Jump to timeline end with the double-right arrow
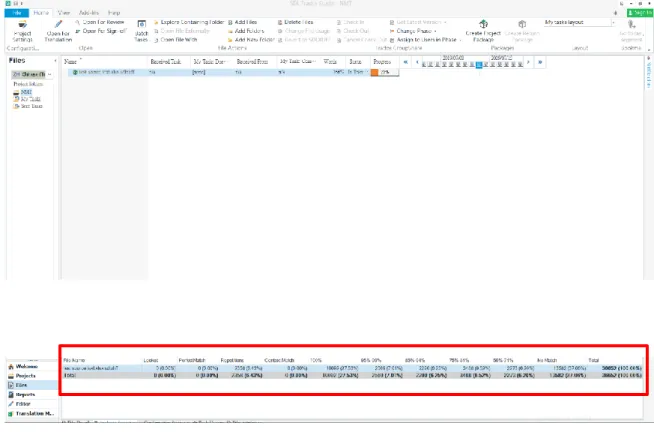The height and width of the screenshot is (432, 654). click(540, 62)
